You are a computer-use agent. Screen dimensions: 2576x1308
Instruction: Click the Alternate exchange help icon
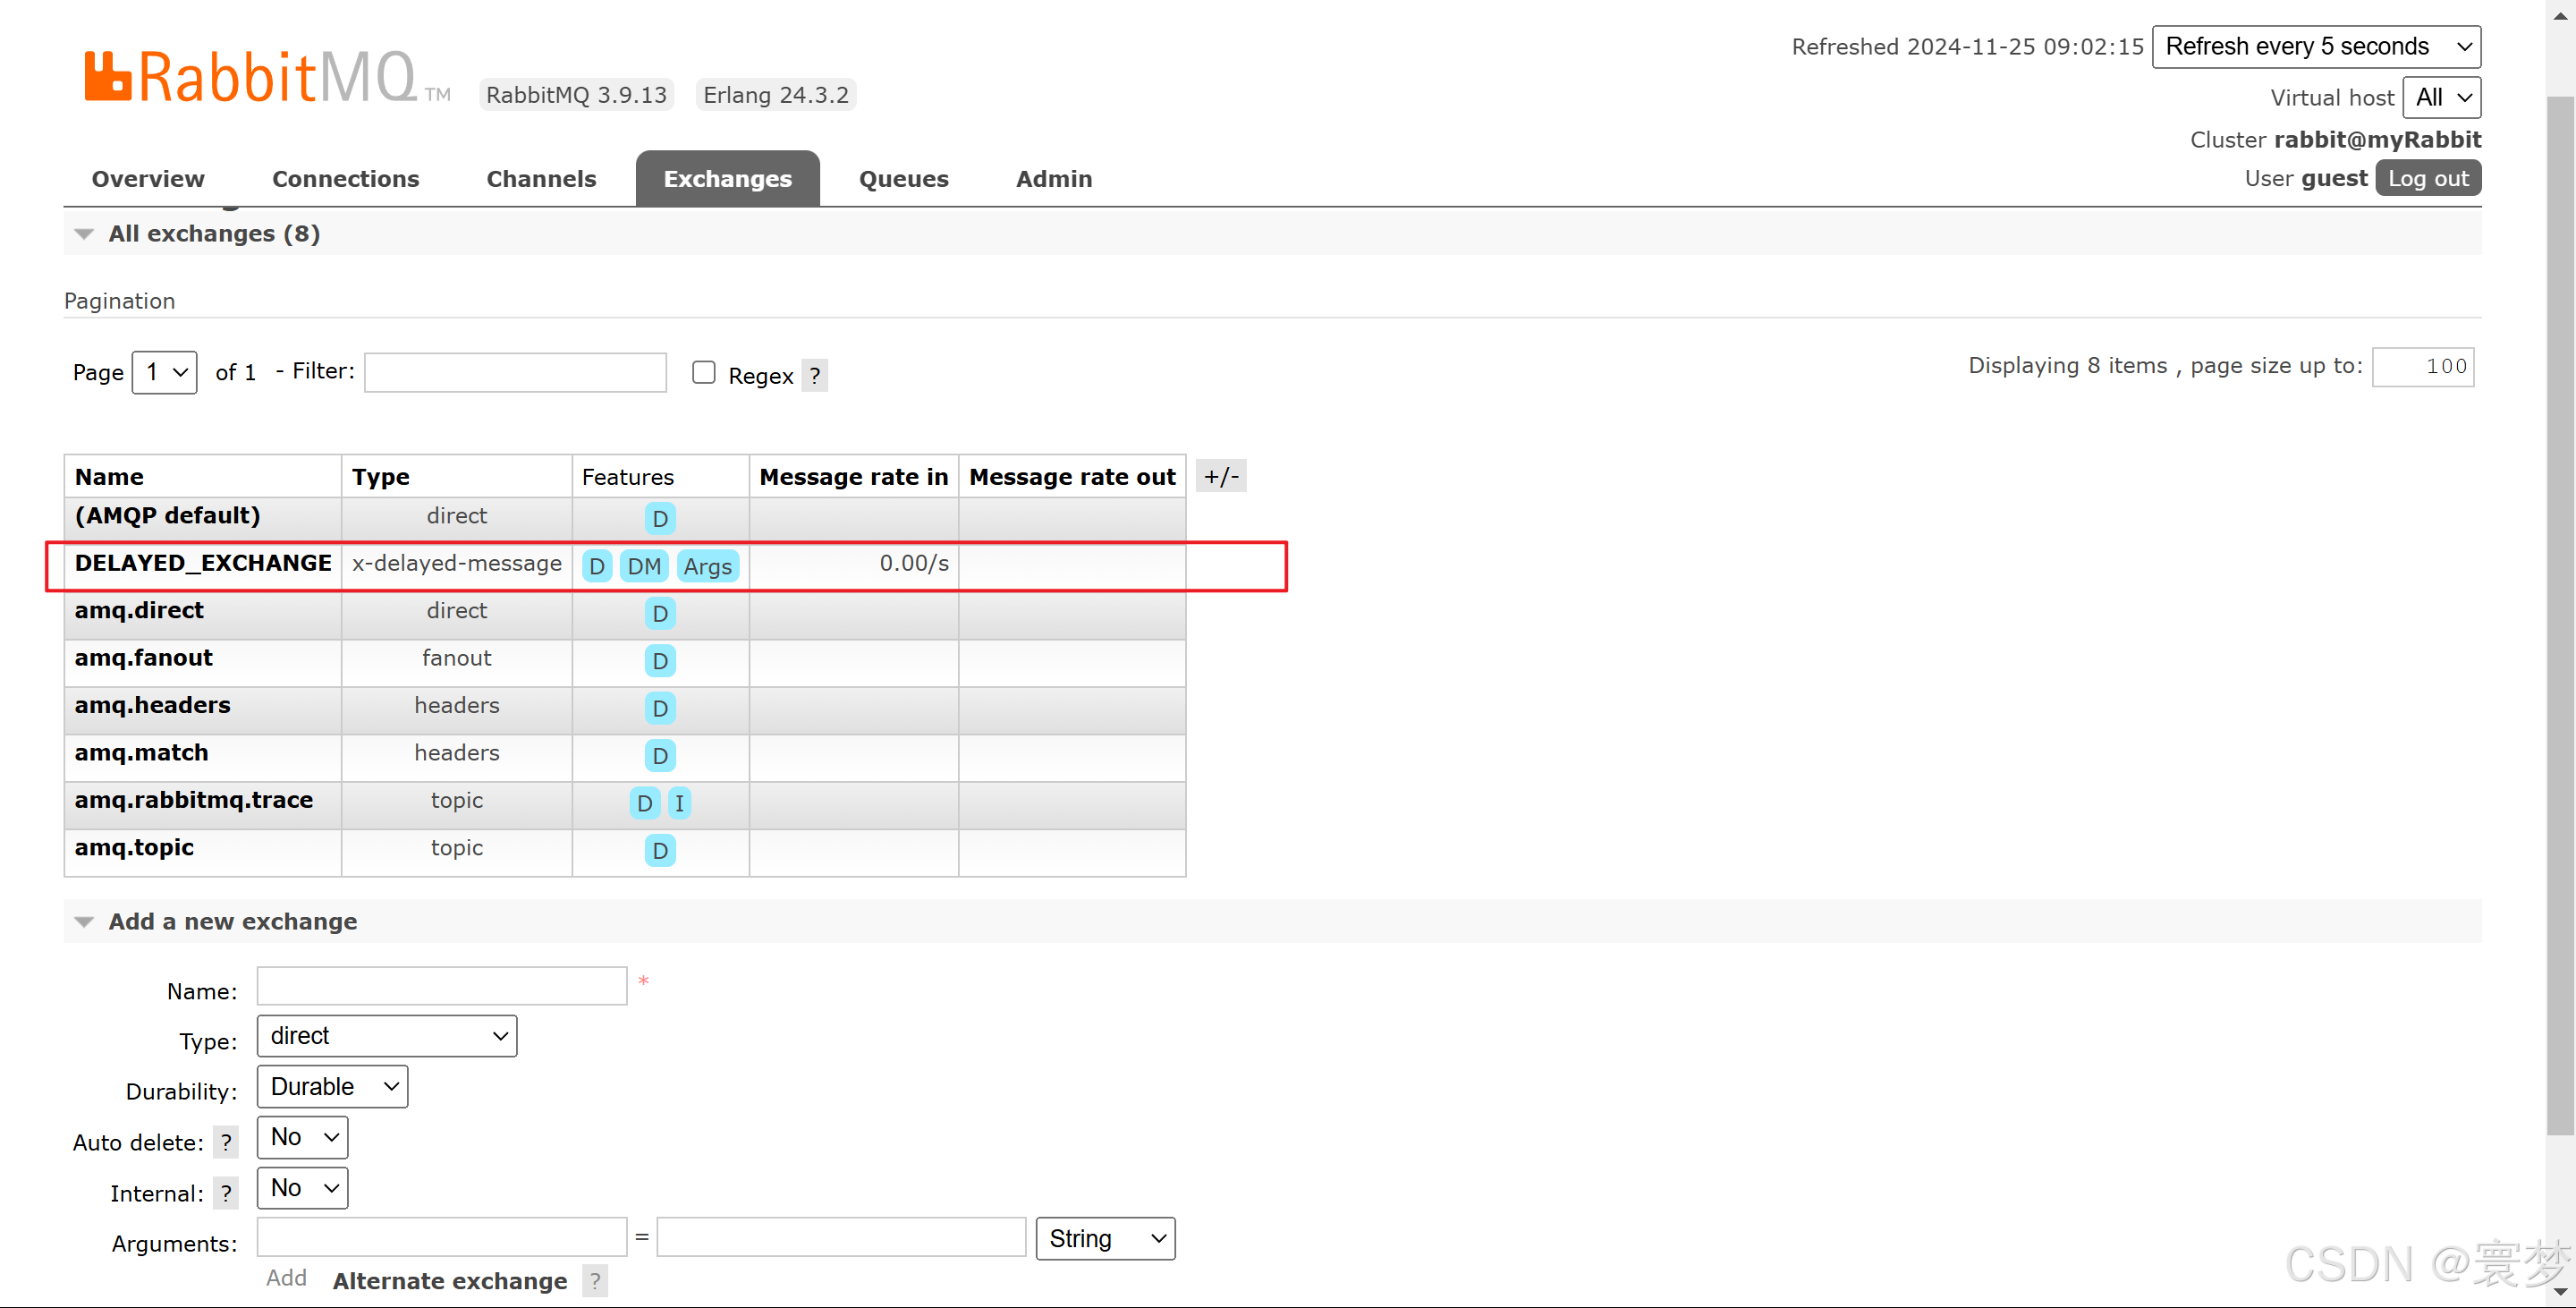pyautogui.click(x=595, y=1281)
